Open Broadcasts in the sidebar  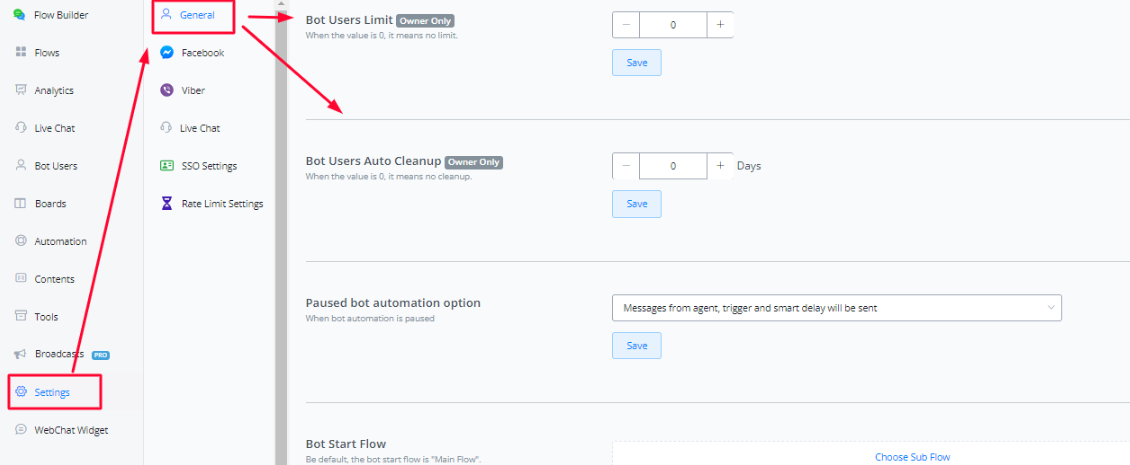[58, 355]
